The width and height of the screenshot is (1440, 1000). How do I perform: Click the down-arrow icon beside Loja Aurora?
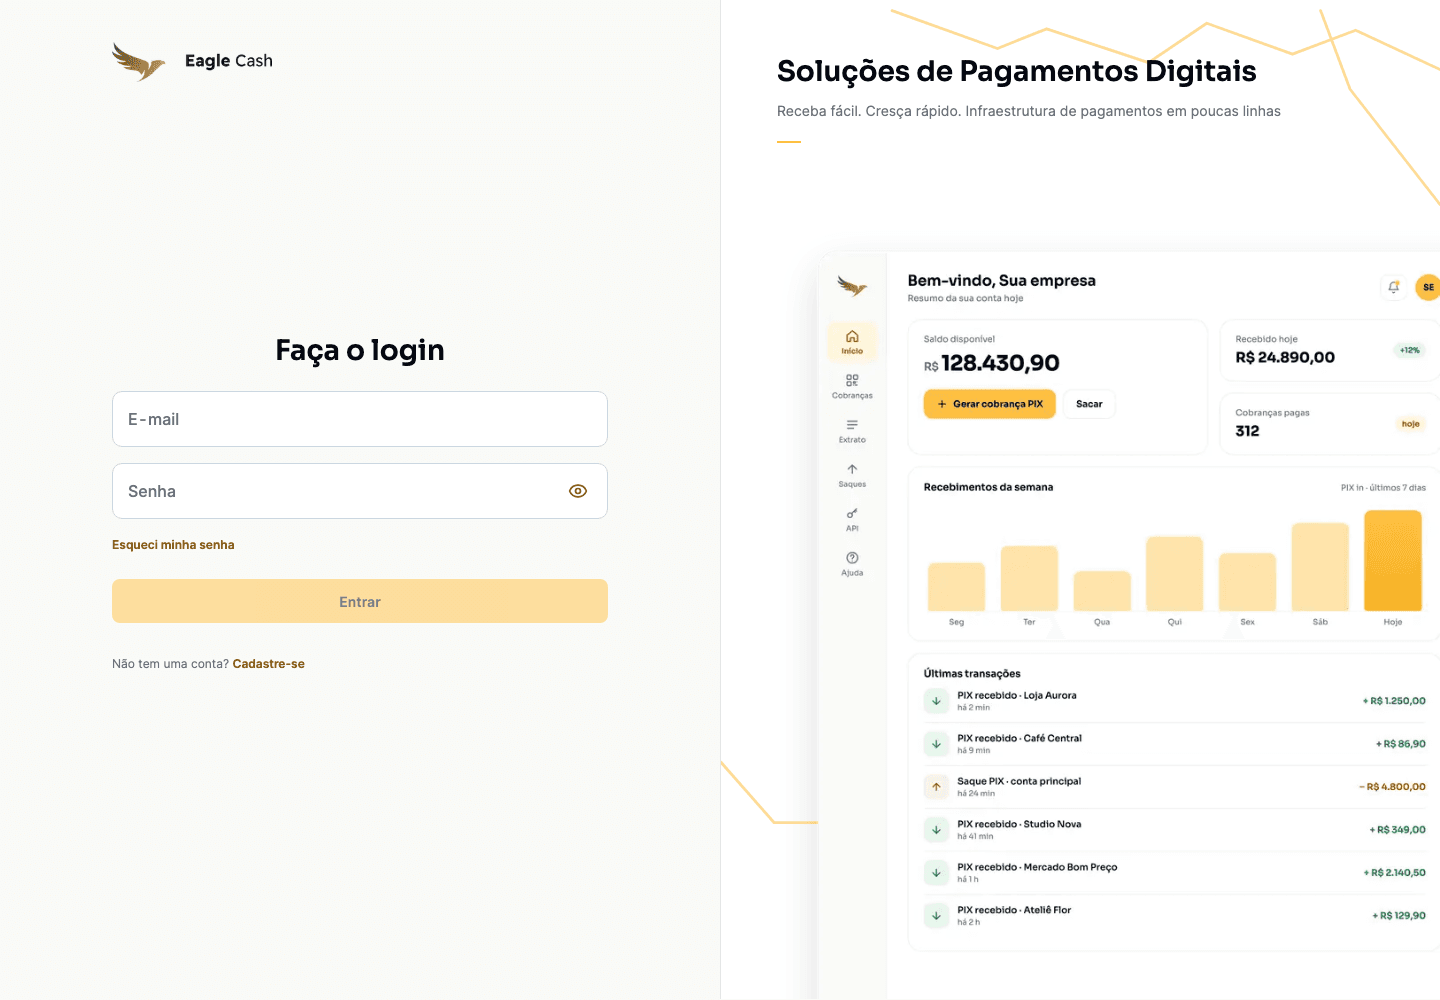[x=936, y=701]
